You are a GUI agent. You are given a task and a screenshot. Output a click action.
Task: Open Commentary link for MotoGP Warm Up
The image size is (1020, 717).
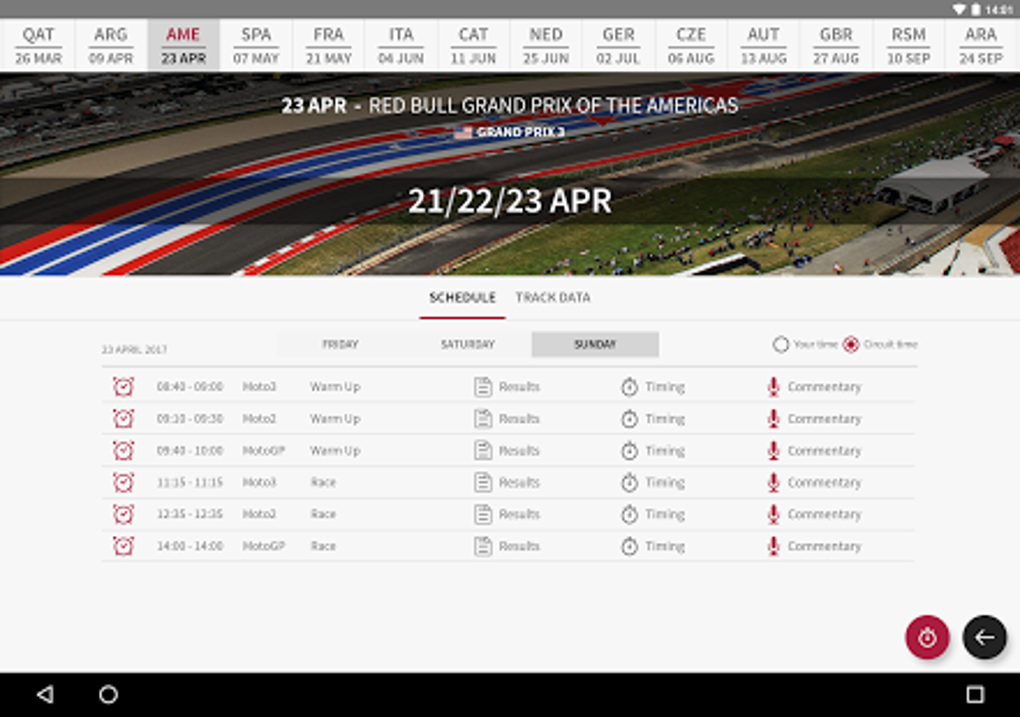[x=824, y=450]
